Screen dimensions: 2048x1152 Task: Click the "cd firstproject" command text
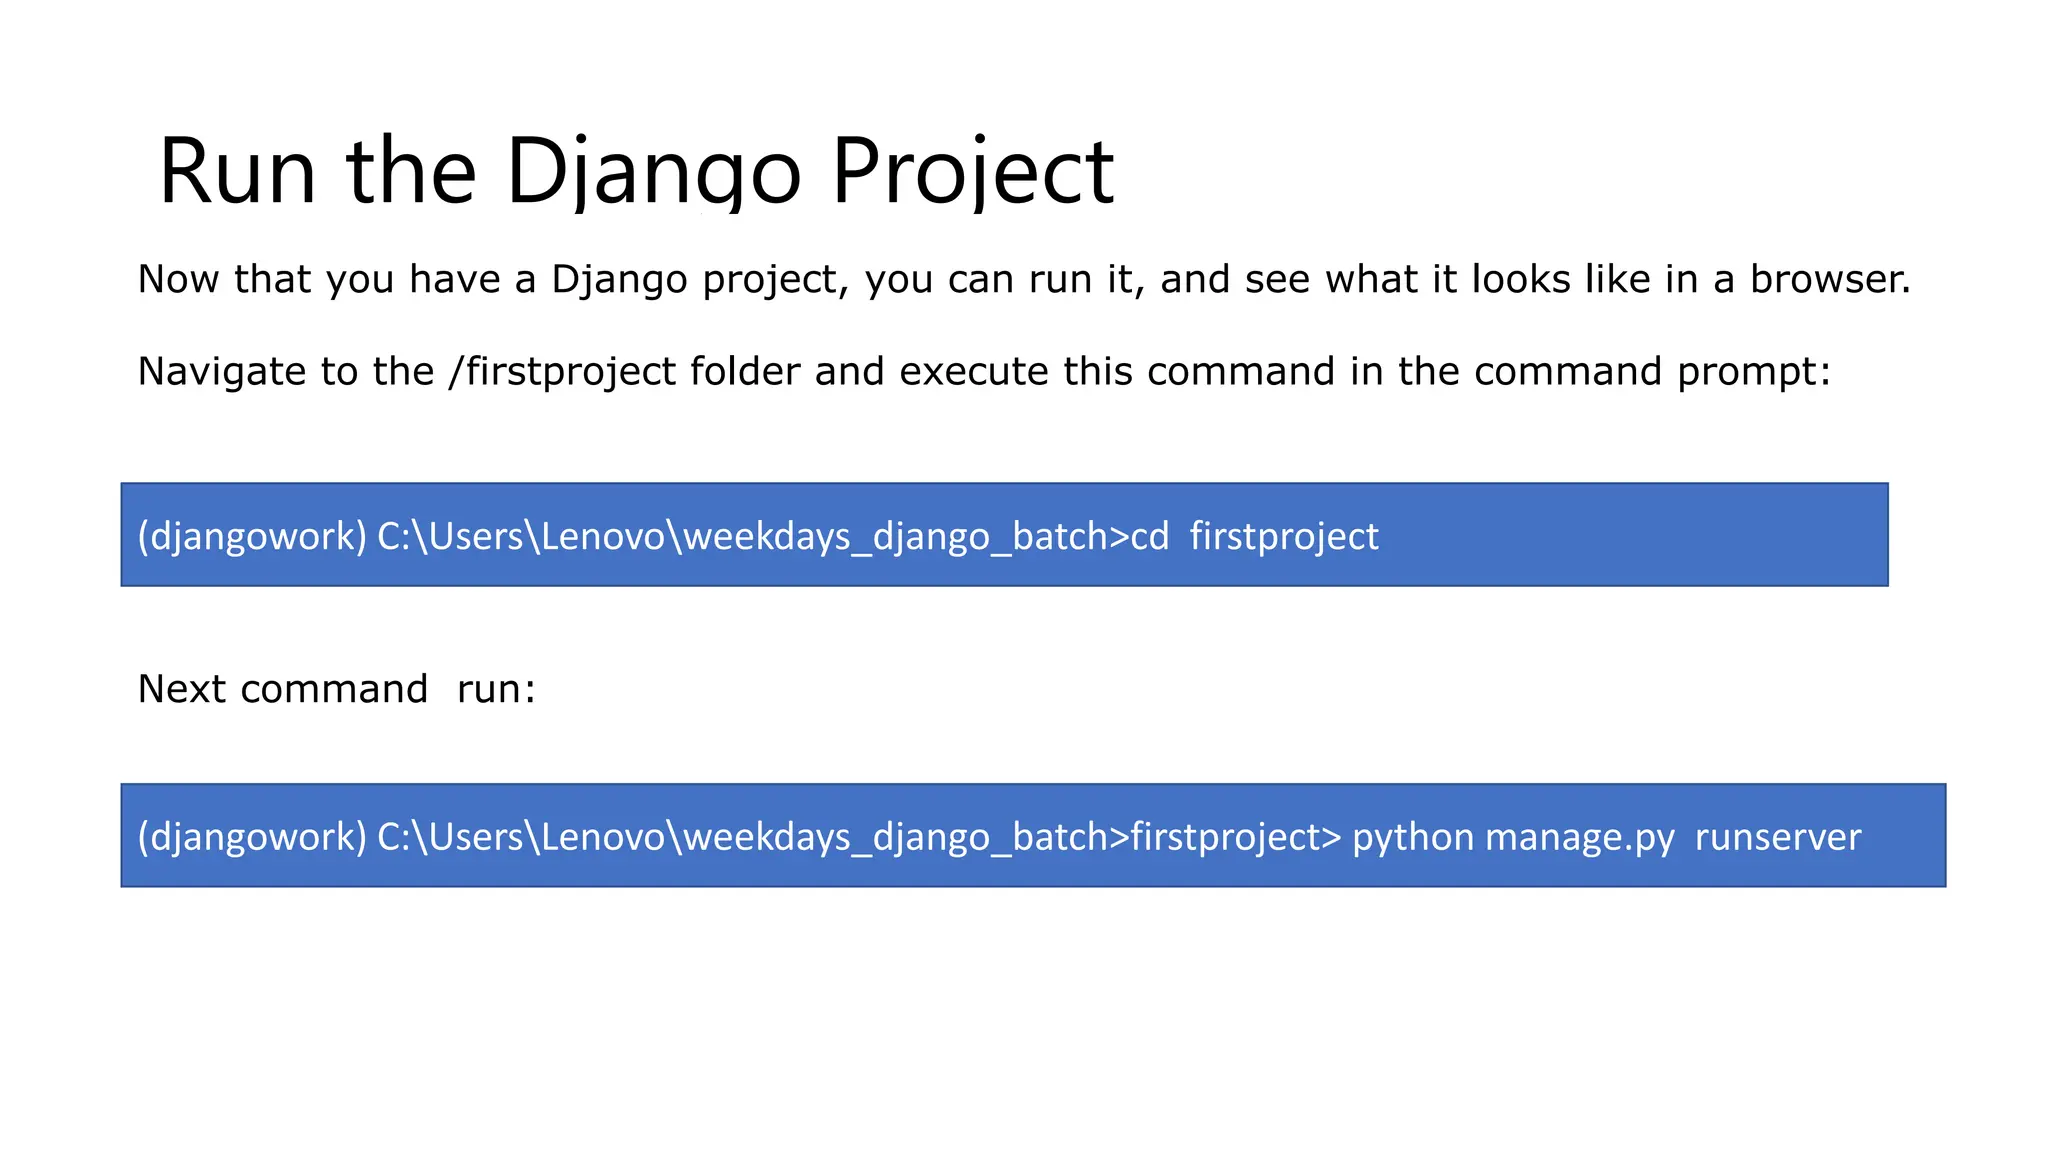pyautogui.click(x=1254, y=537)
